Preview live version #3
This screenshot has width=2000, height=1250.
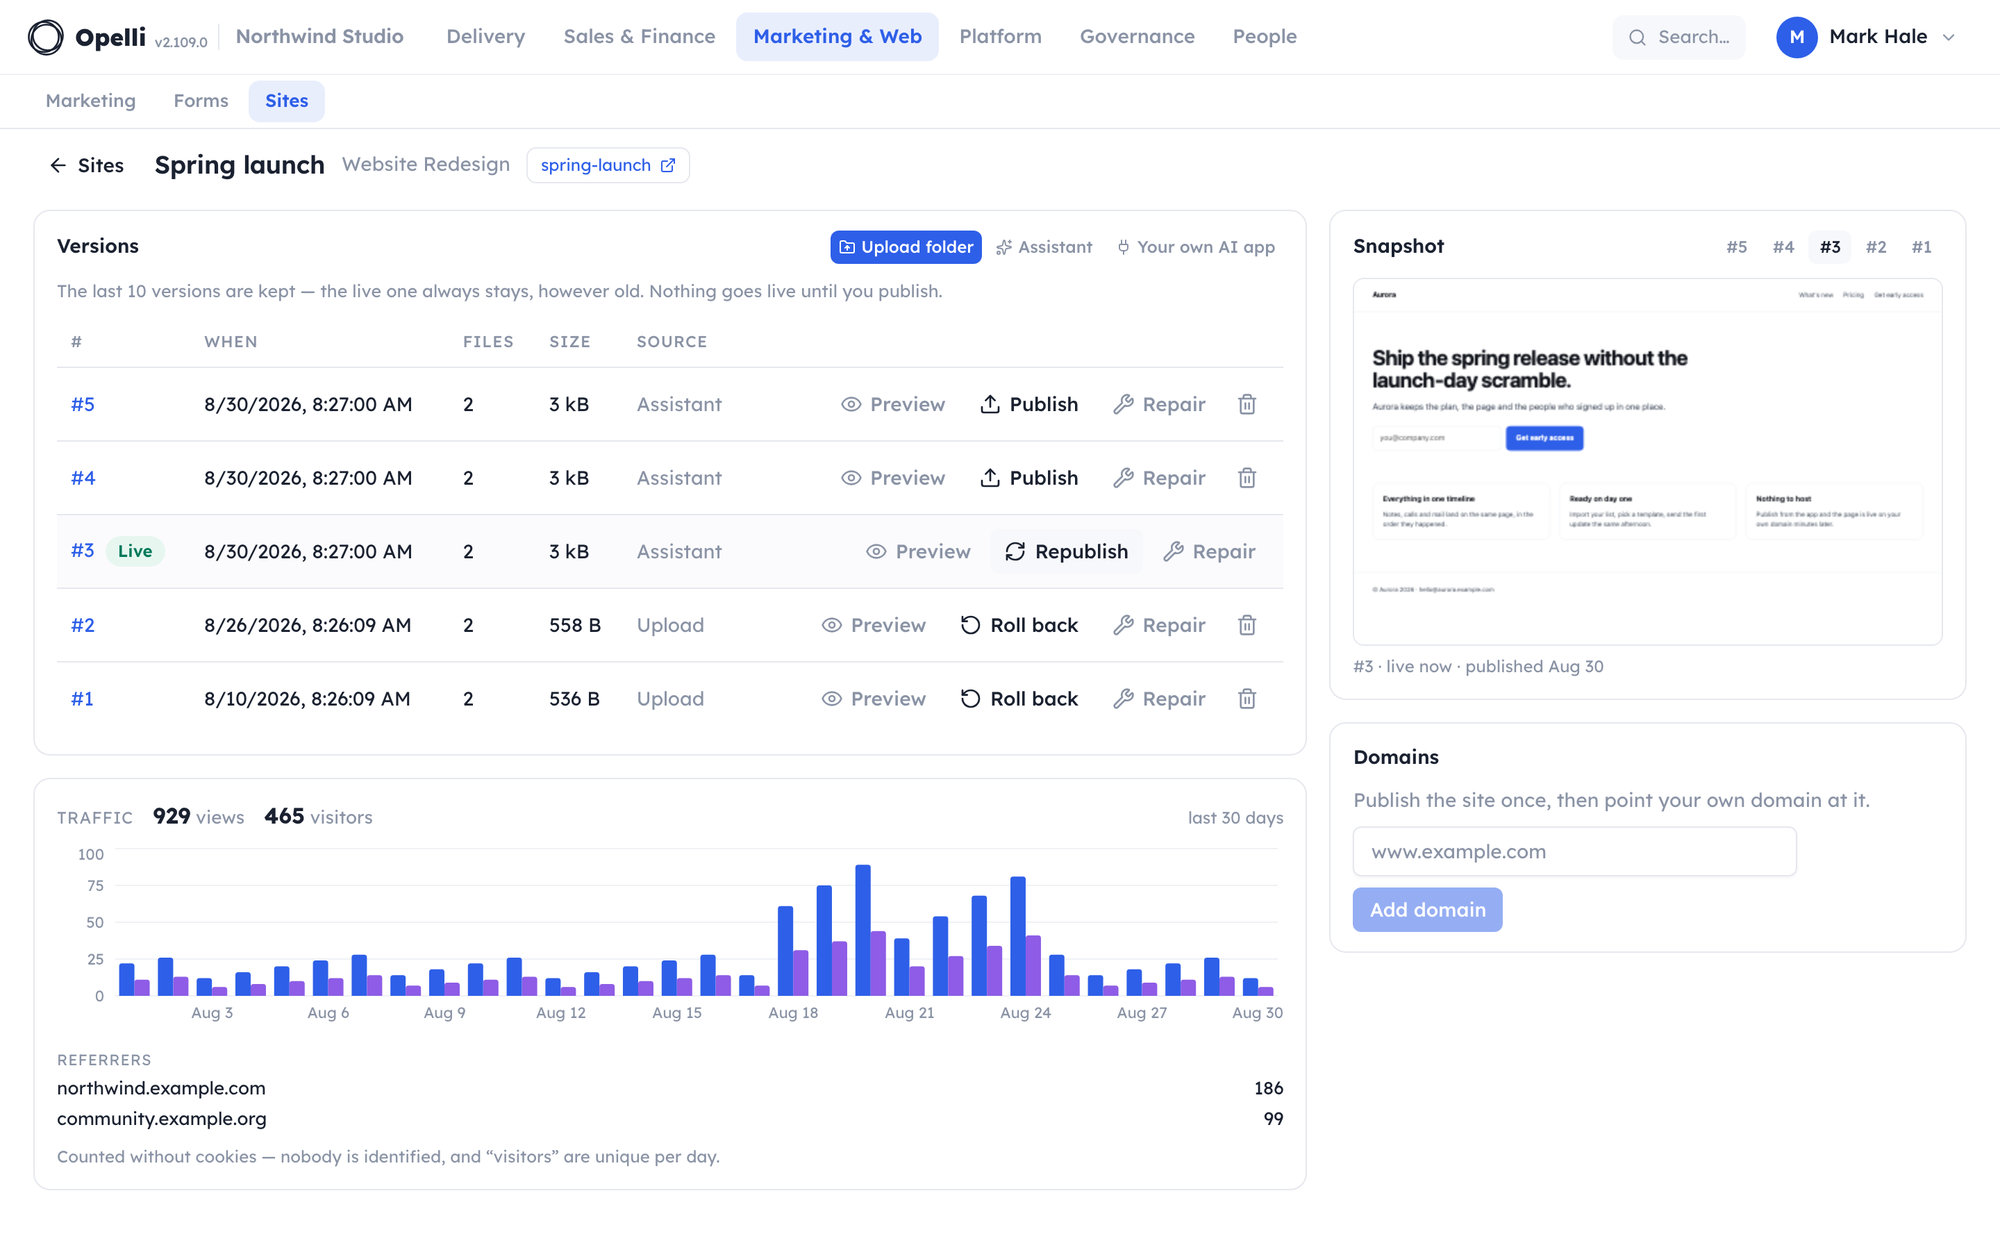pyautogui.click(x=918, y=552)
